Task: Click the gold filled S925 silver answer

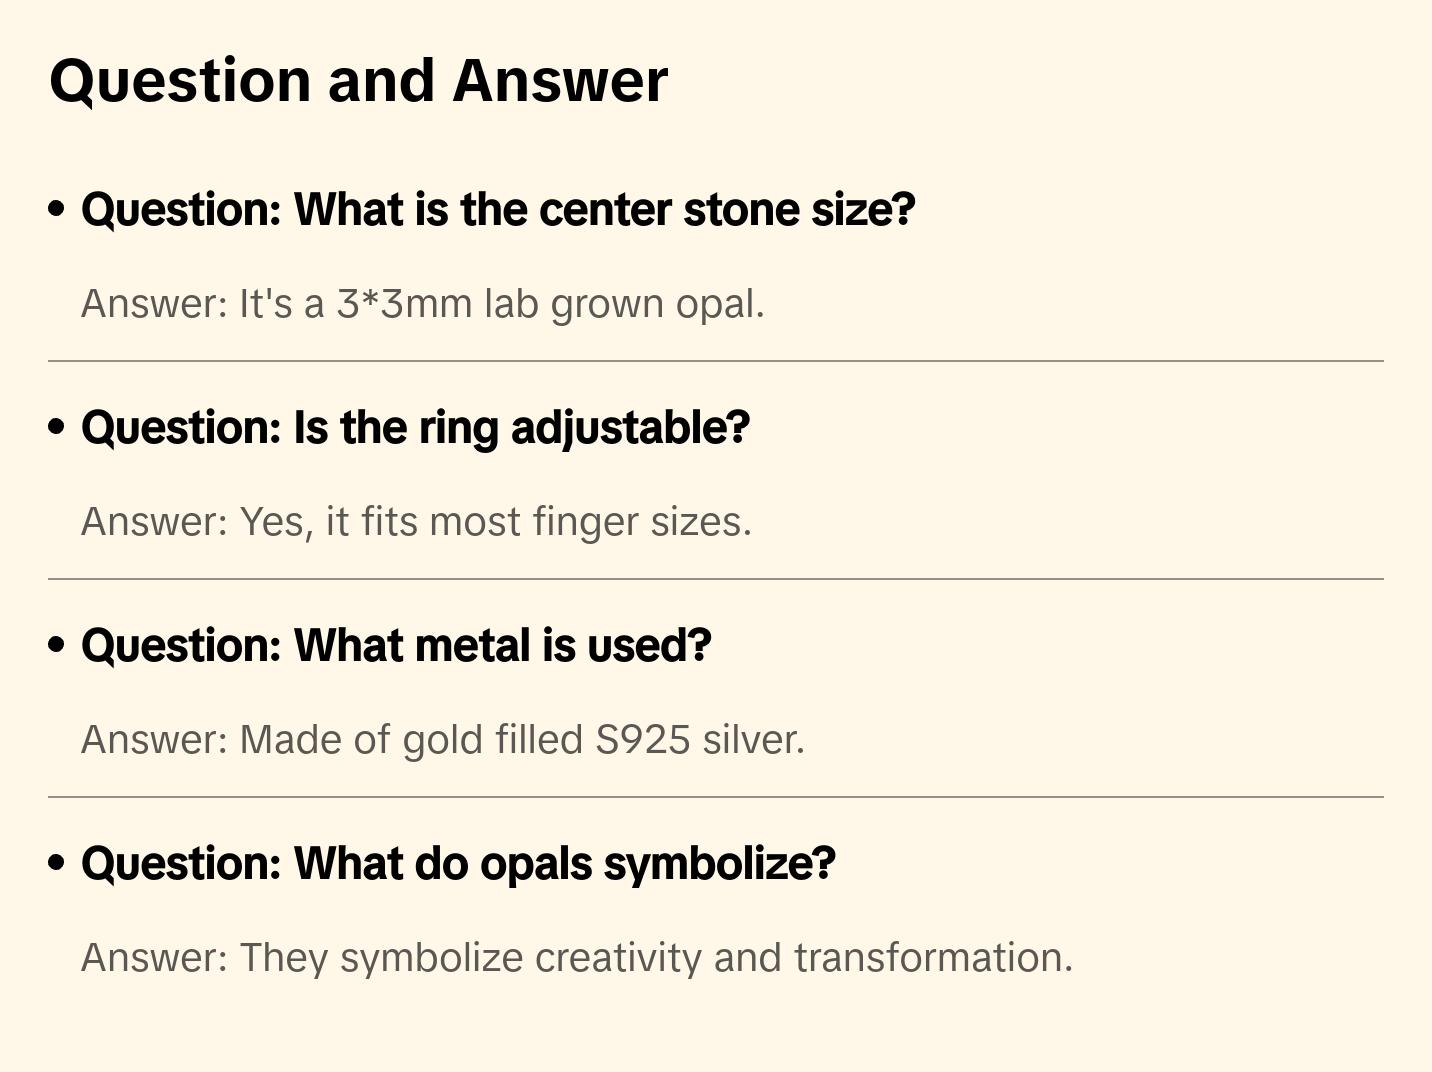Action: [x=442, y=740]
